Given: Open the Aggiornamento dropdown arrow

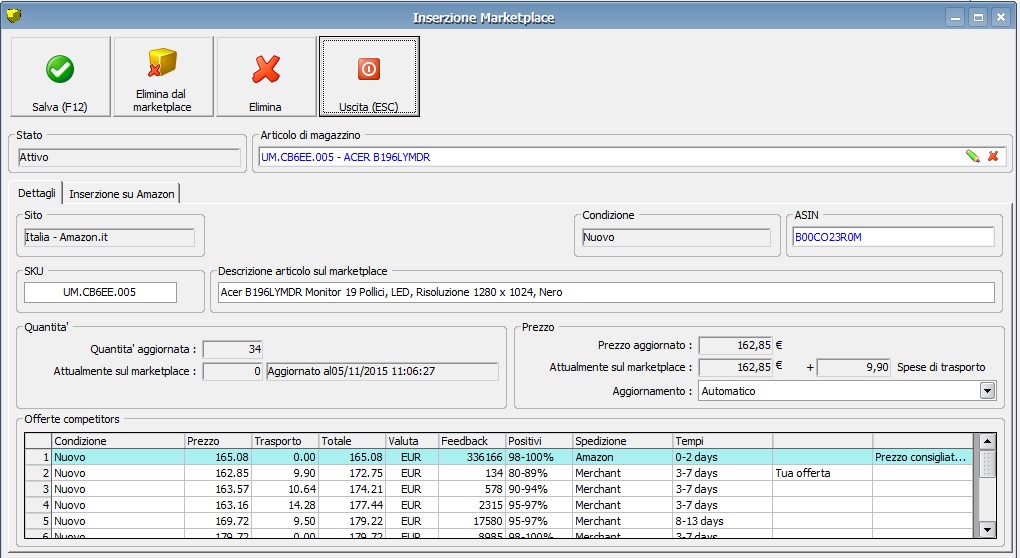Looking at the screenshot, I should point(988,391).
